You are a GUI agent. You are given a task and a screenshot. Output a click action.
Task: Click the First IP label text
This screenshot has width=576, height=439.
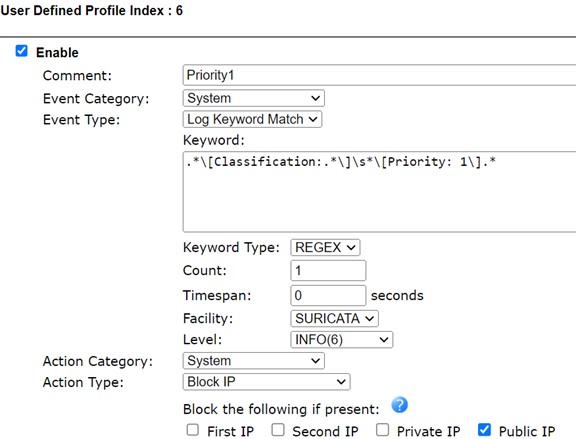point(230,431)
